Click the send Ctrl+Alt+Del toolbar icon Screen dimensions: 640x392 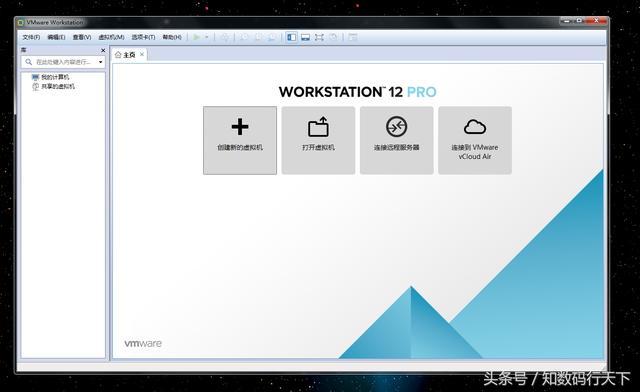point(225,37)
